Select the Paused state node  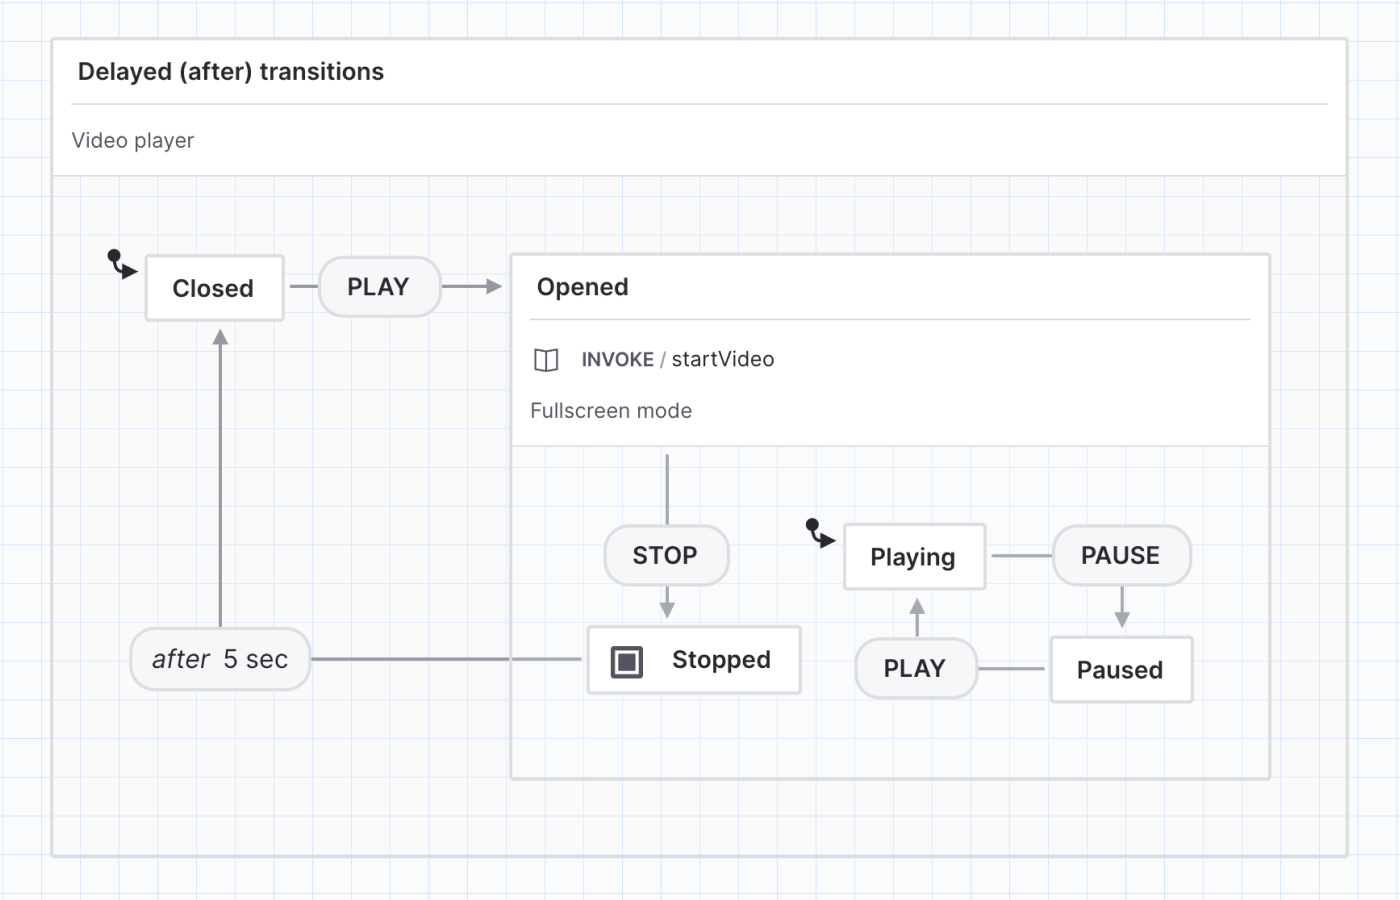(x=1121, y=670)
